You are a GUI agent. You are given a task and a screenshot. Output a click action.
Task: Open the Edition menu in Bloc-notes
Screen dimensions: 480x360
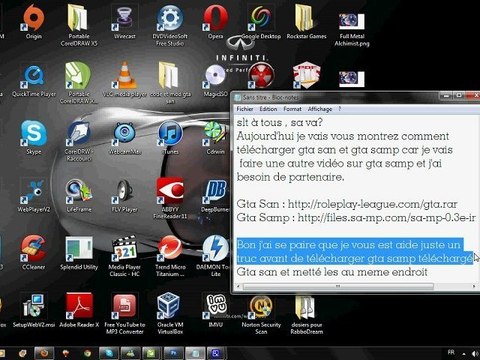point(268,109)
